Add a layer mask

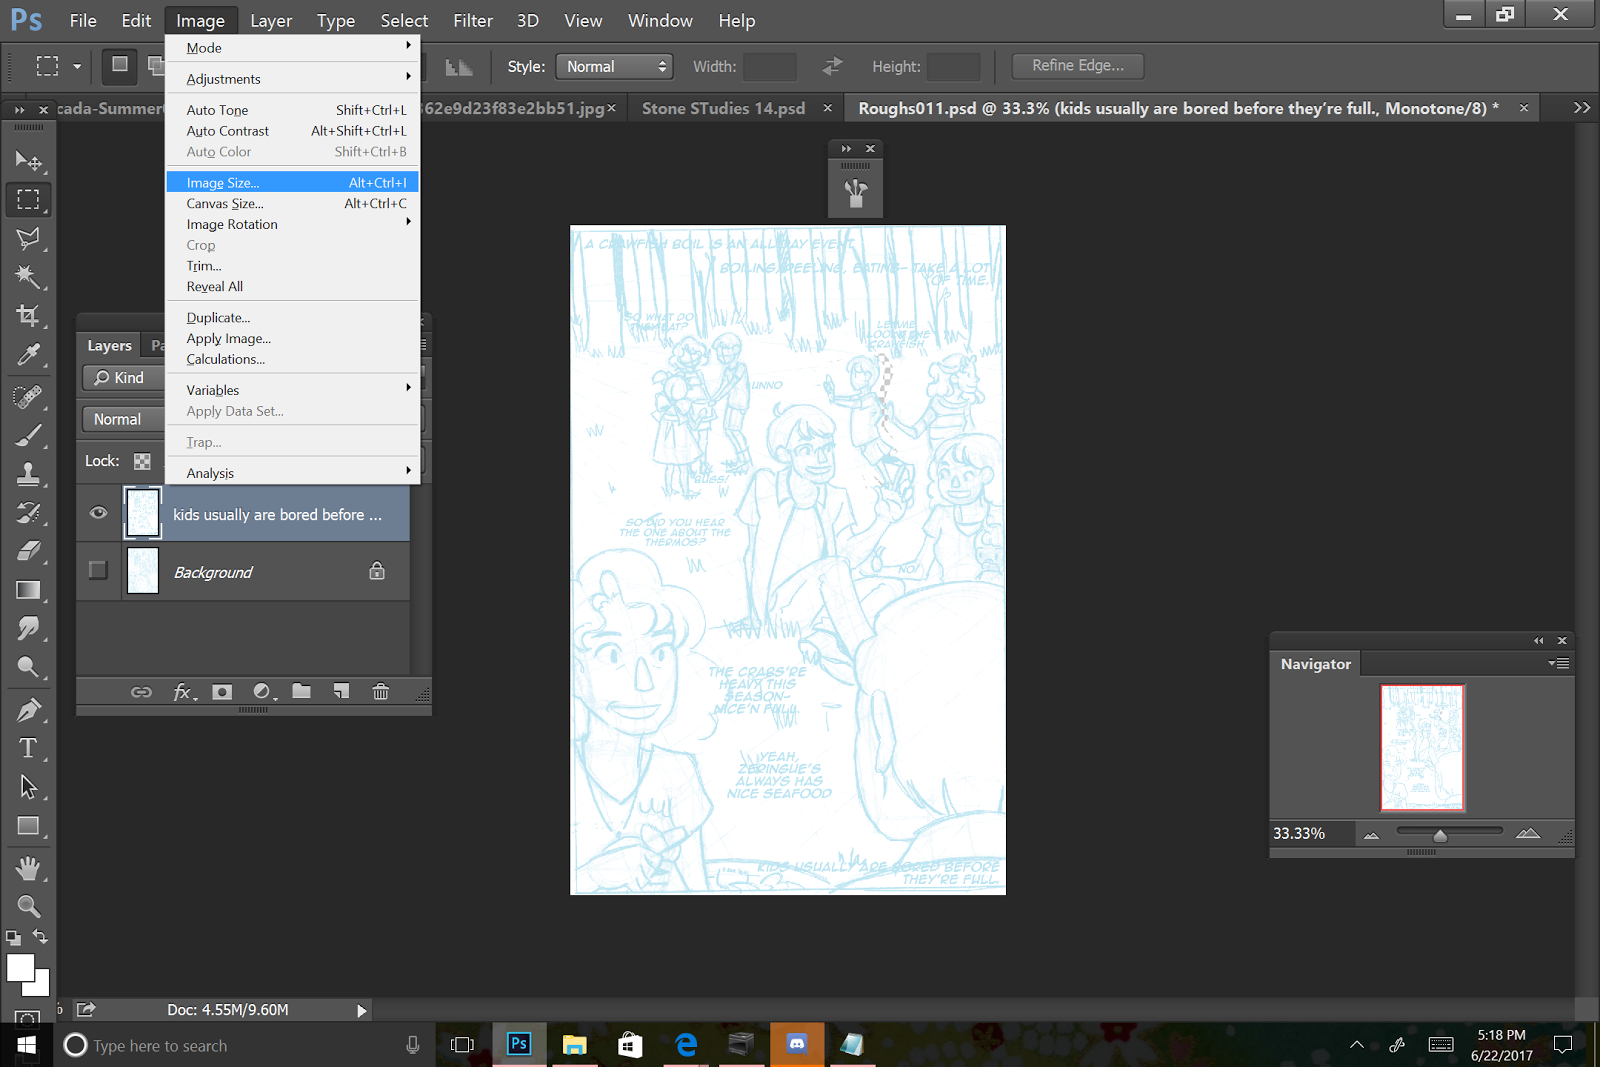(x=222, y=692)
